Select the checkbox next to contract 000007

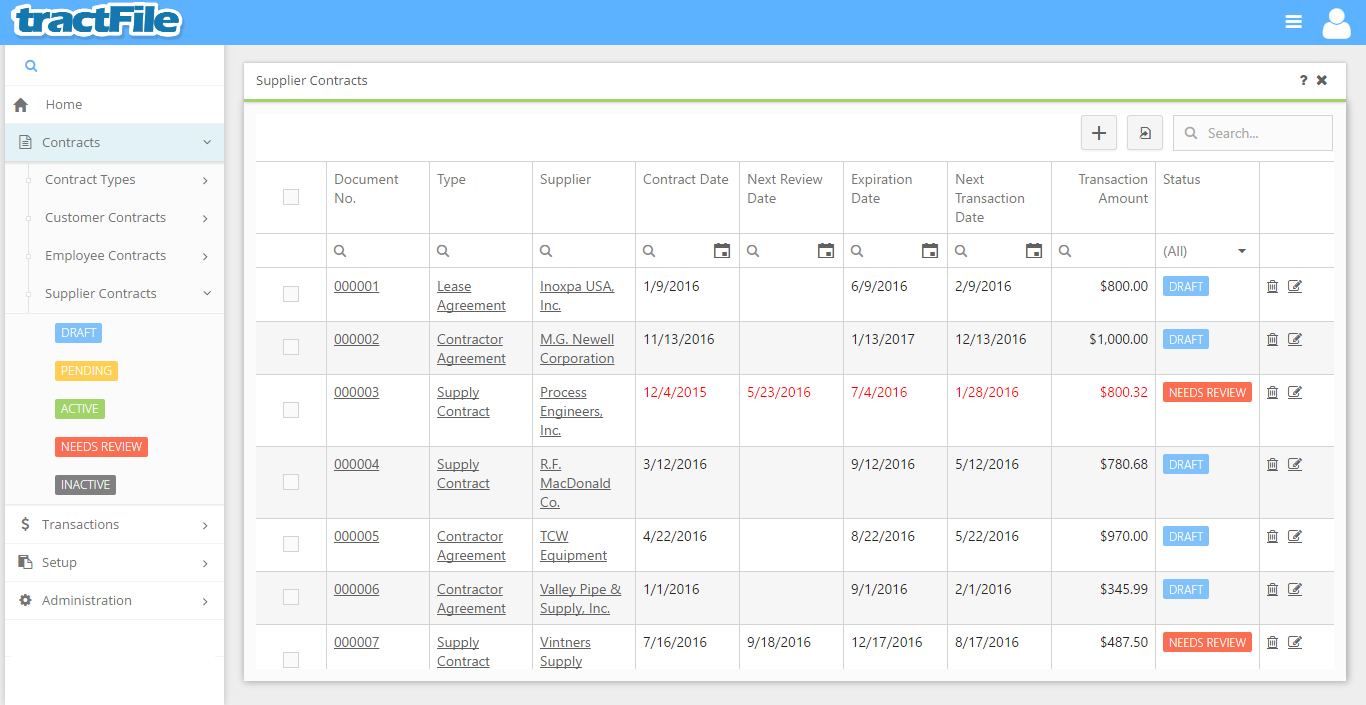pos(291,660)
